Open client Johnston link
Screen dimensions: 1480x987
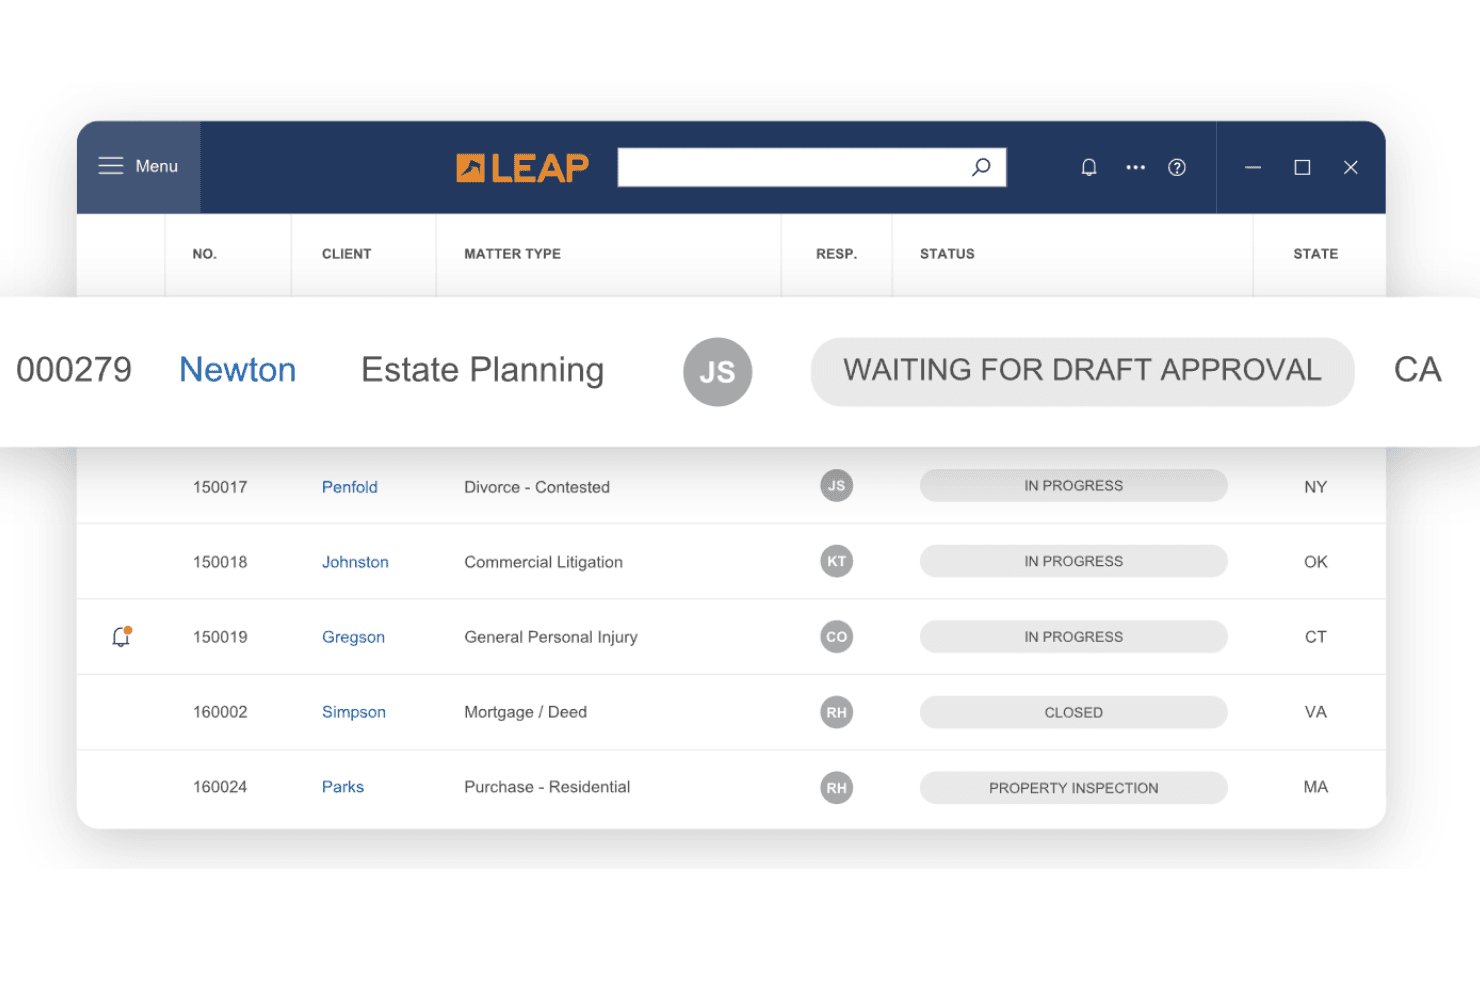point(355,562)
